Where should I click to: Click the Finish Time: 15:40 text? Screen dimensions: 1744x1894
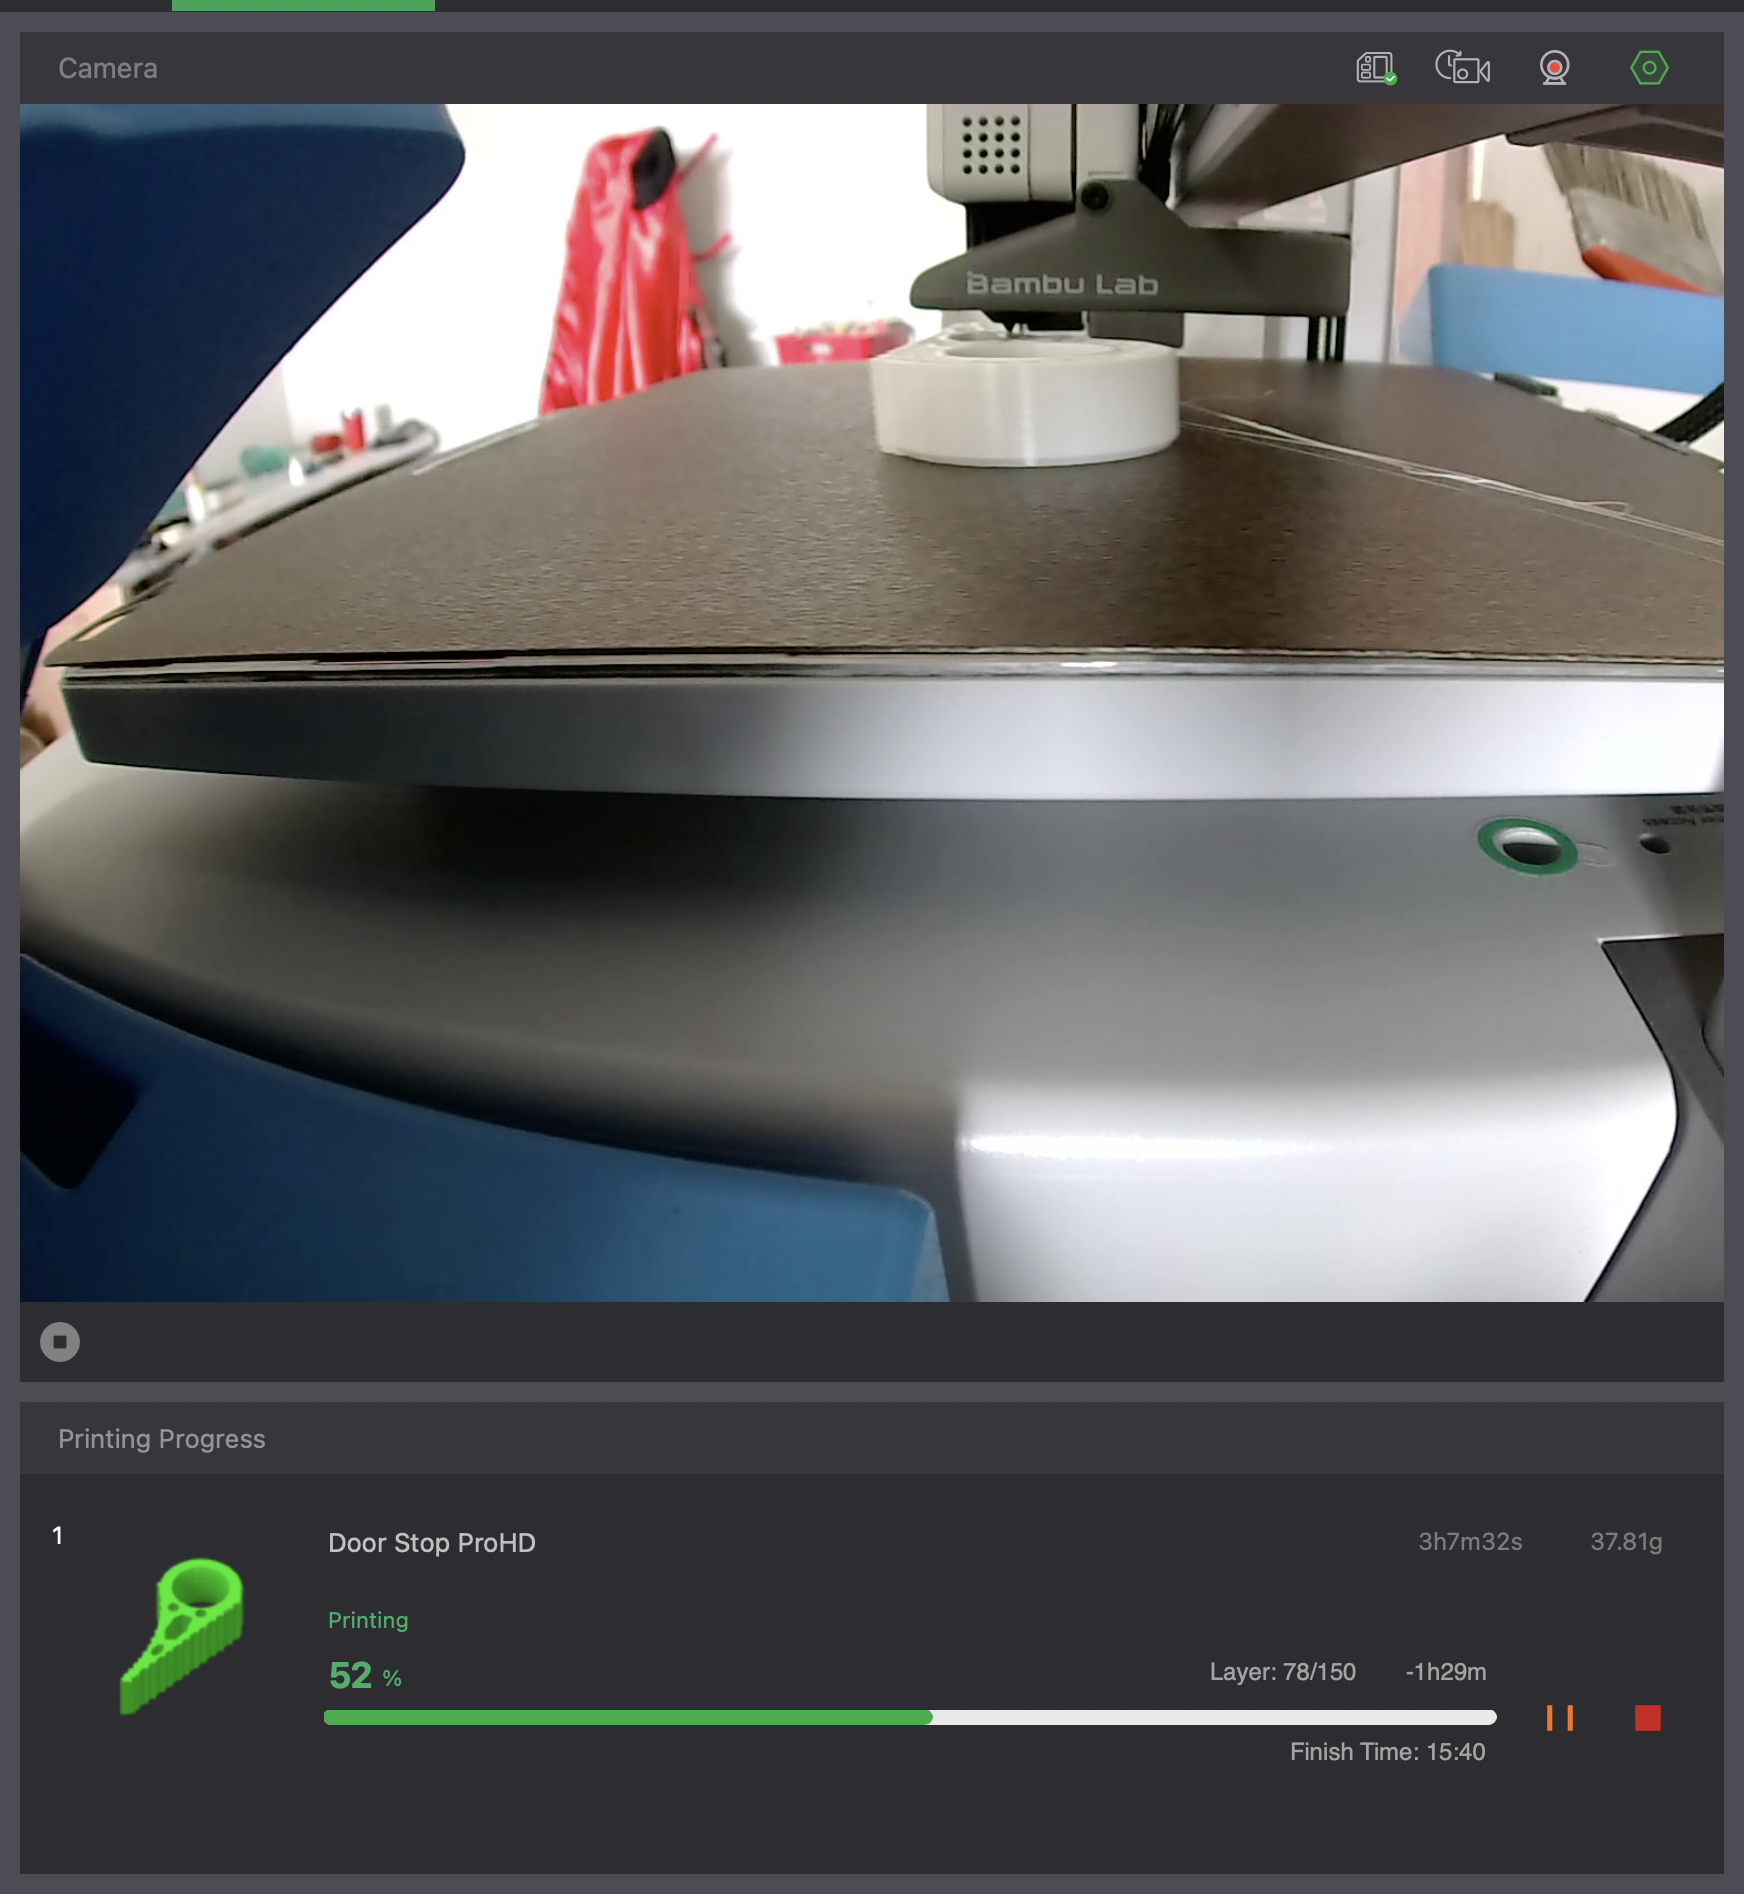coord(1388,1752)
